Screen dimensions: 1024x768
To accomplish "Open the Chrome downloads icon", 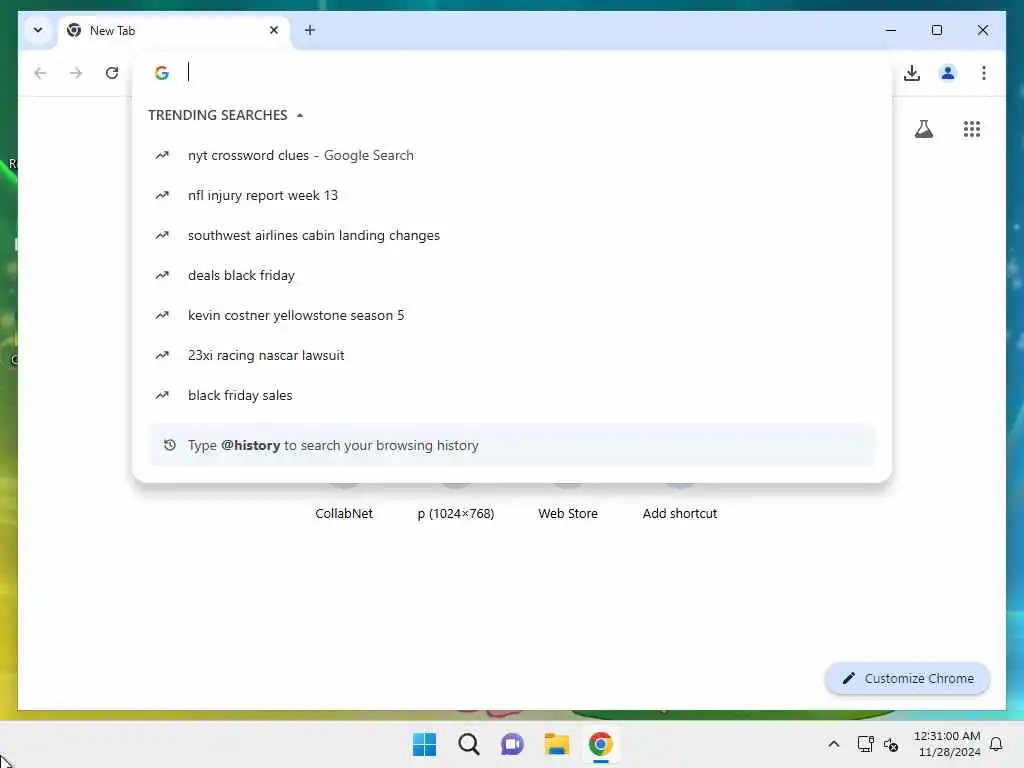I will [912, 73].
